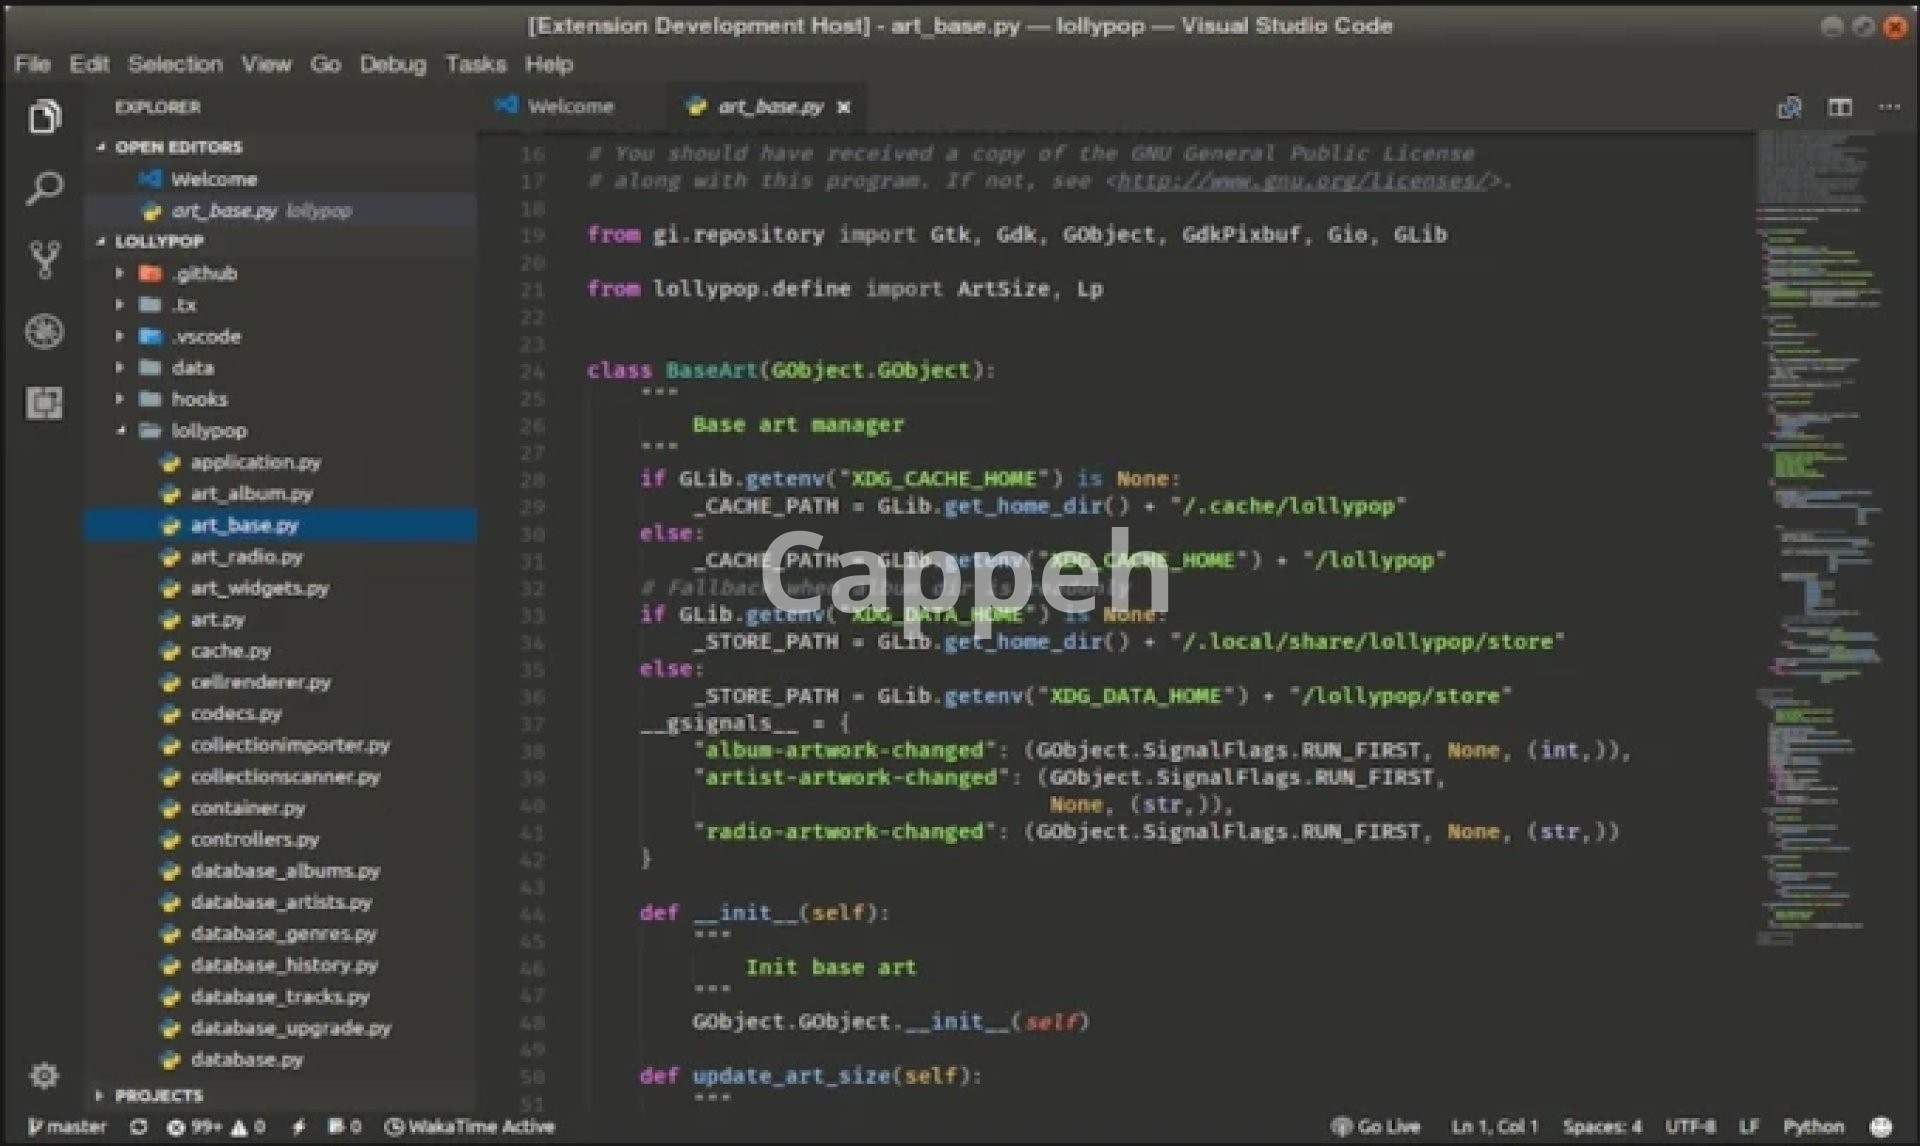Viewport: 1920px width, 1146px height.
Task: Open the Search view in activity bar
Action: pos(44,188)
